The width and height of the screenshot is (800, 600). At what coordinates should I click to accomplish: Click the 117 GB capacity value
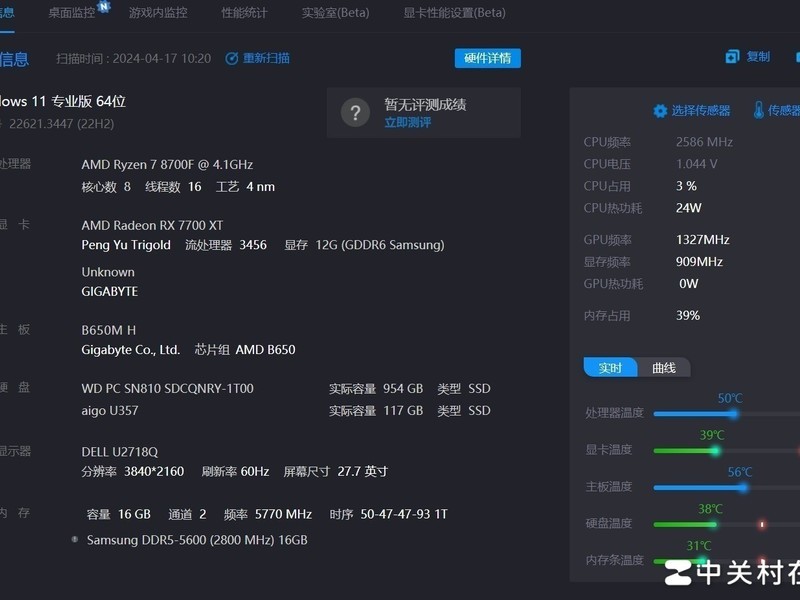click(403, 411)
